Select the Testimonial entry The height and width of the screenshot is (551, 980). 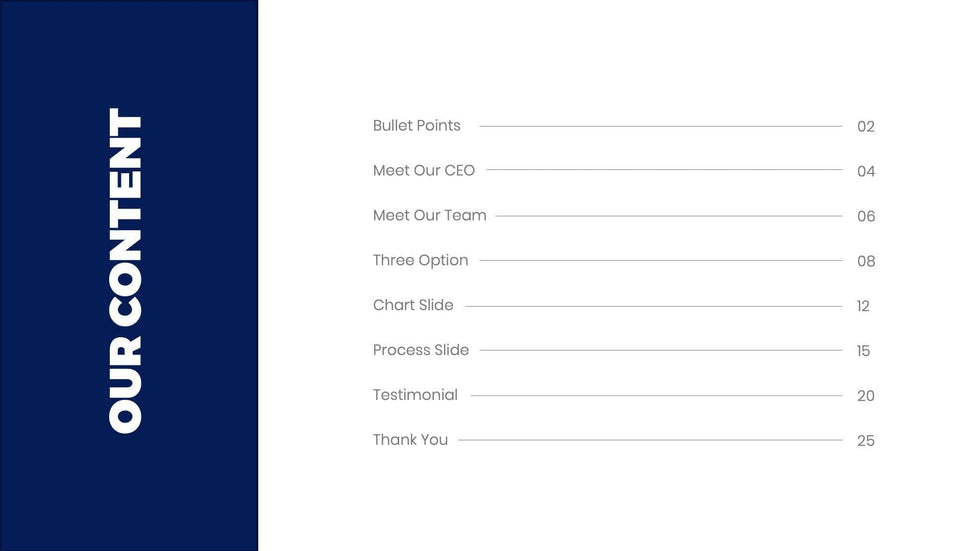point(415,395)
